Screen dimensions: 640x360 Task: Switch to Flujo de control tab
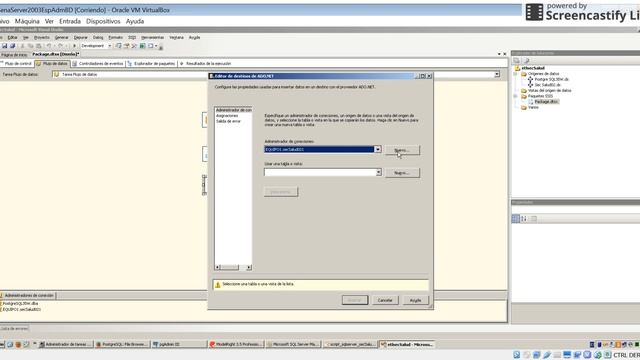[17, 64]
